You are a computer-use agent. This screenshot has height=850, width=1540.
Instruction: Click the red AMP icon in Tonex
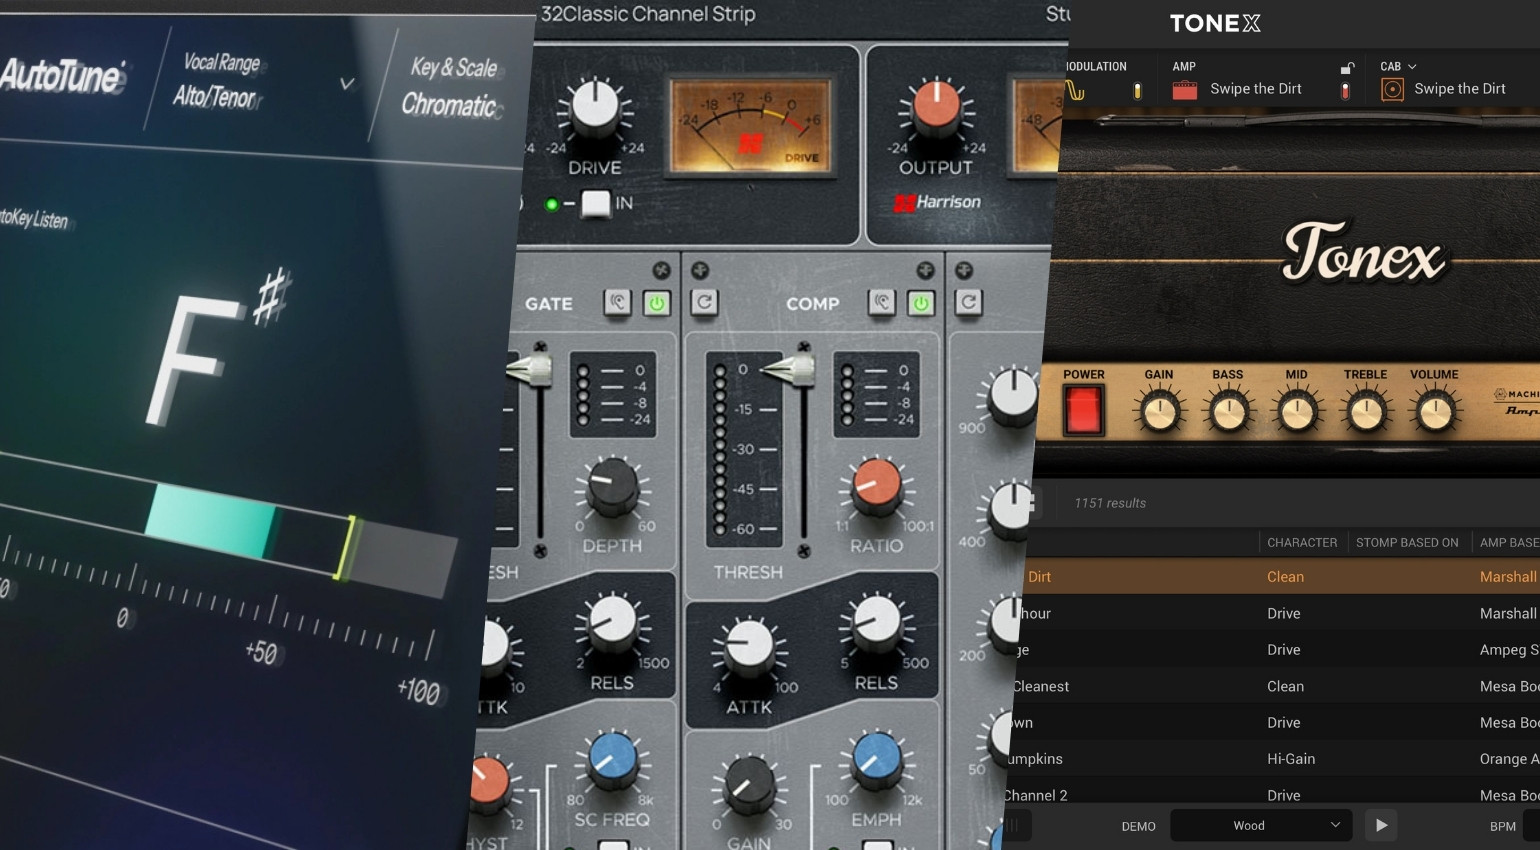(x=1185, y=90)
